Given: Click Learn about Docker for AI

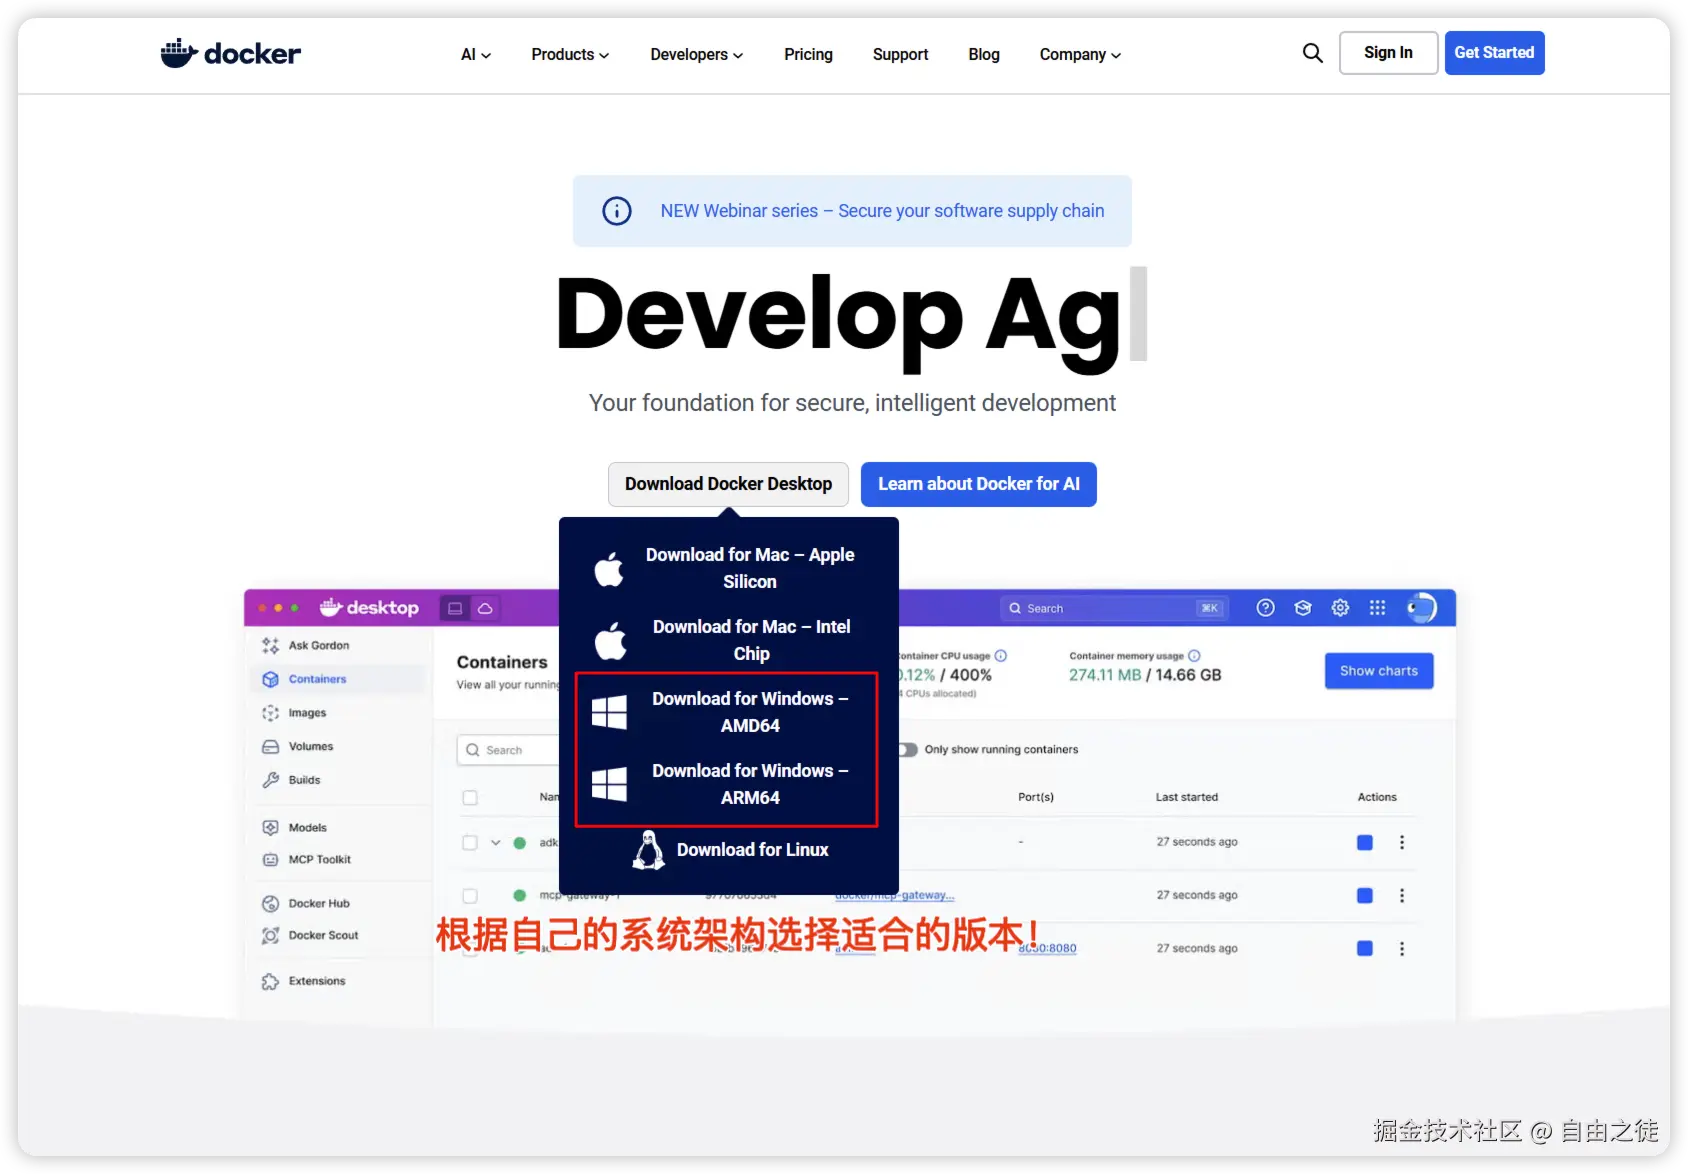Looking at the screenshot, I should [978, 484].
